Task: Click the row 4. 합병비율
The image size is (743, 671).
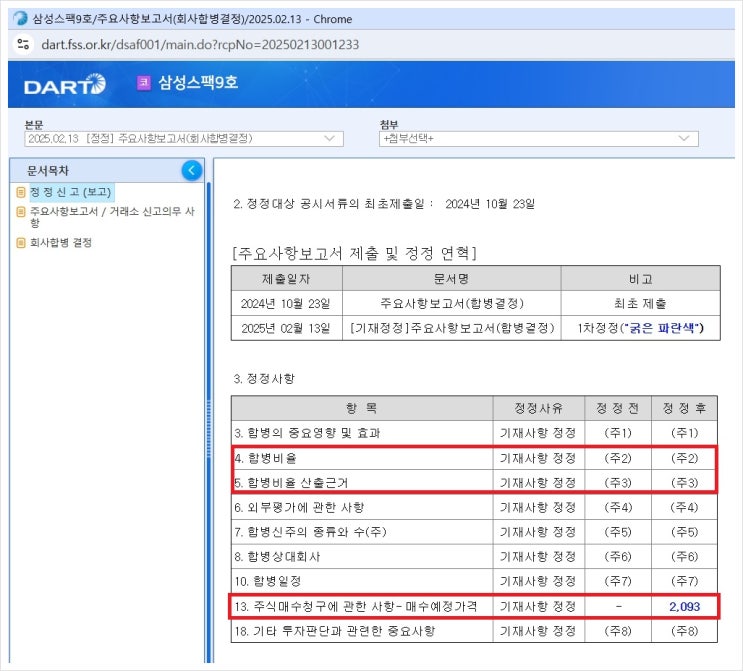Action: [x=474, y=458]
